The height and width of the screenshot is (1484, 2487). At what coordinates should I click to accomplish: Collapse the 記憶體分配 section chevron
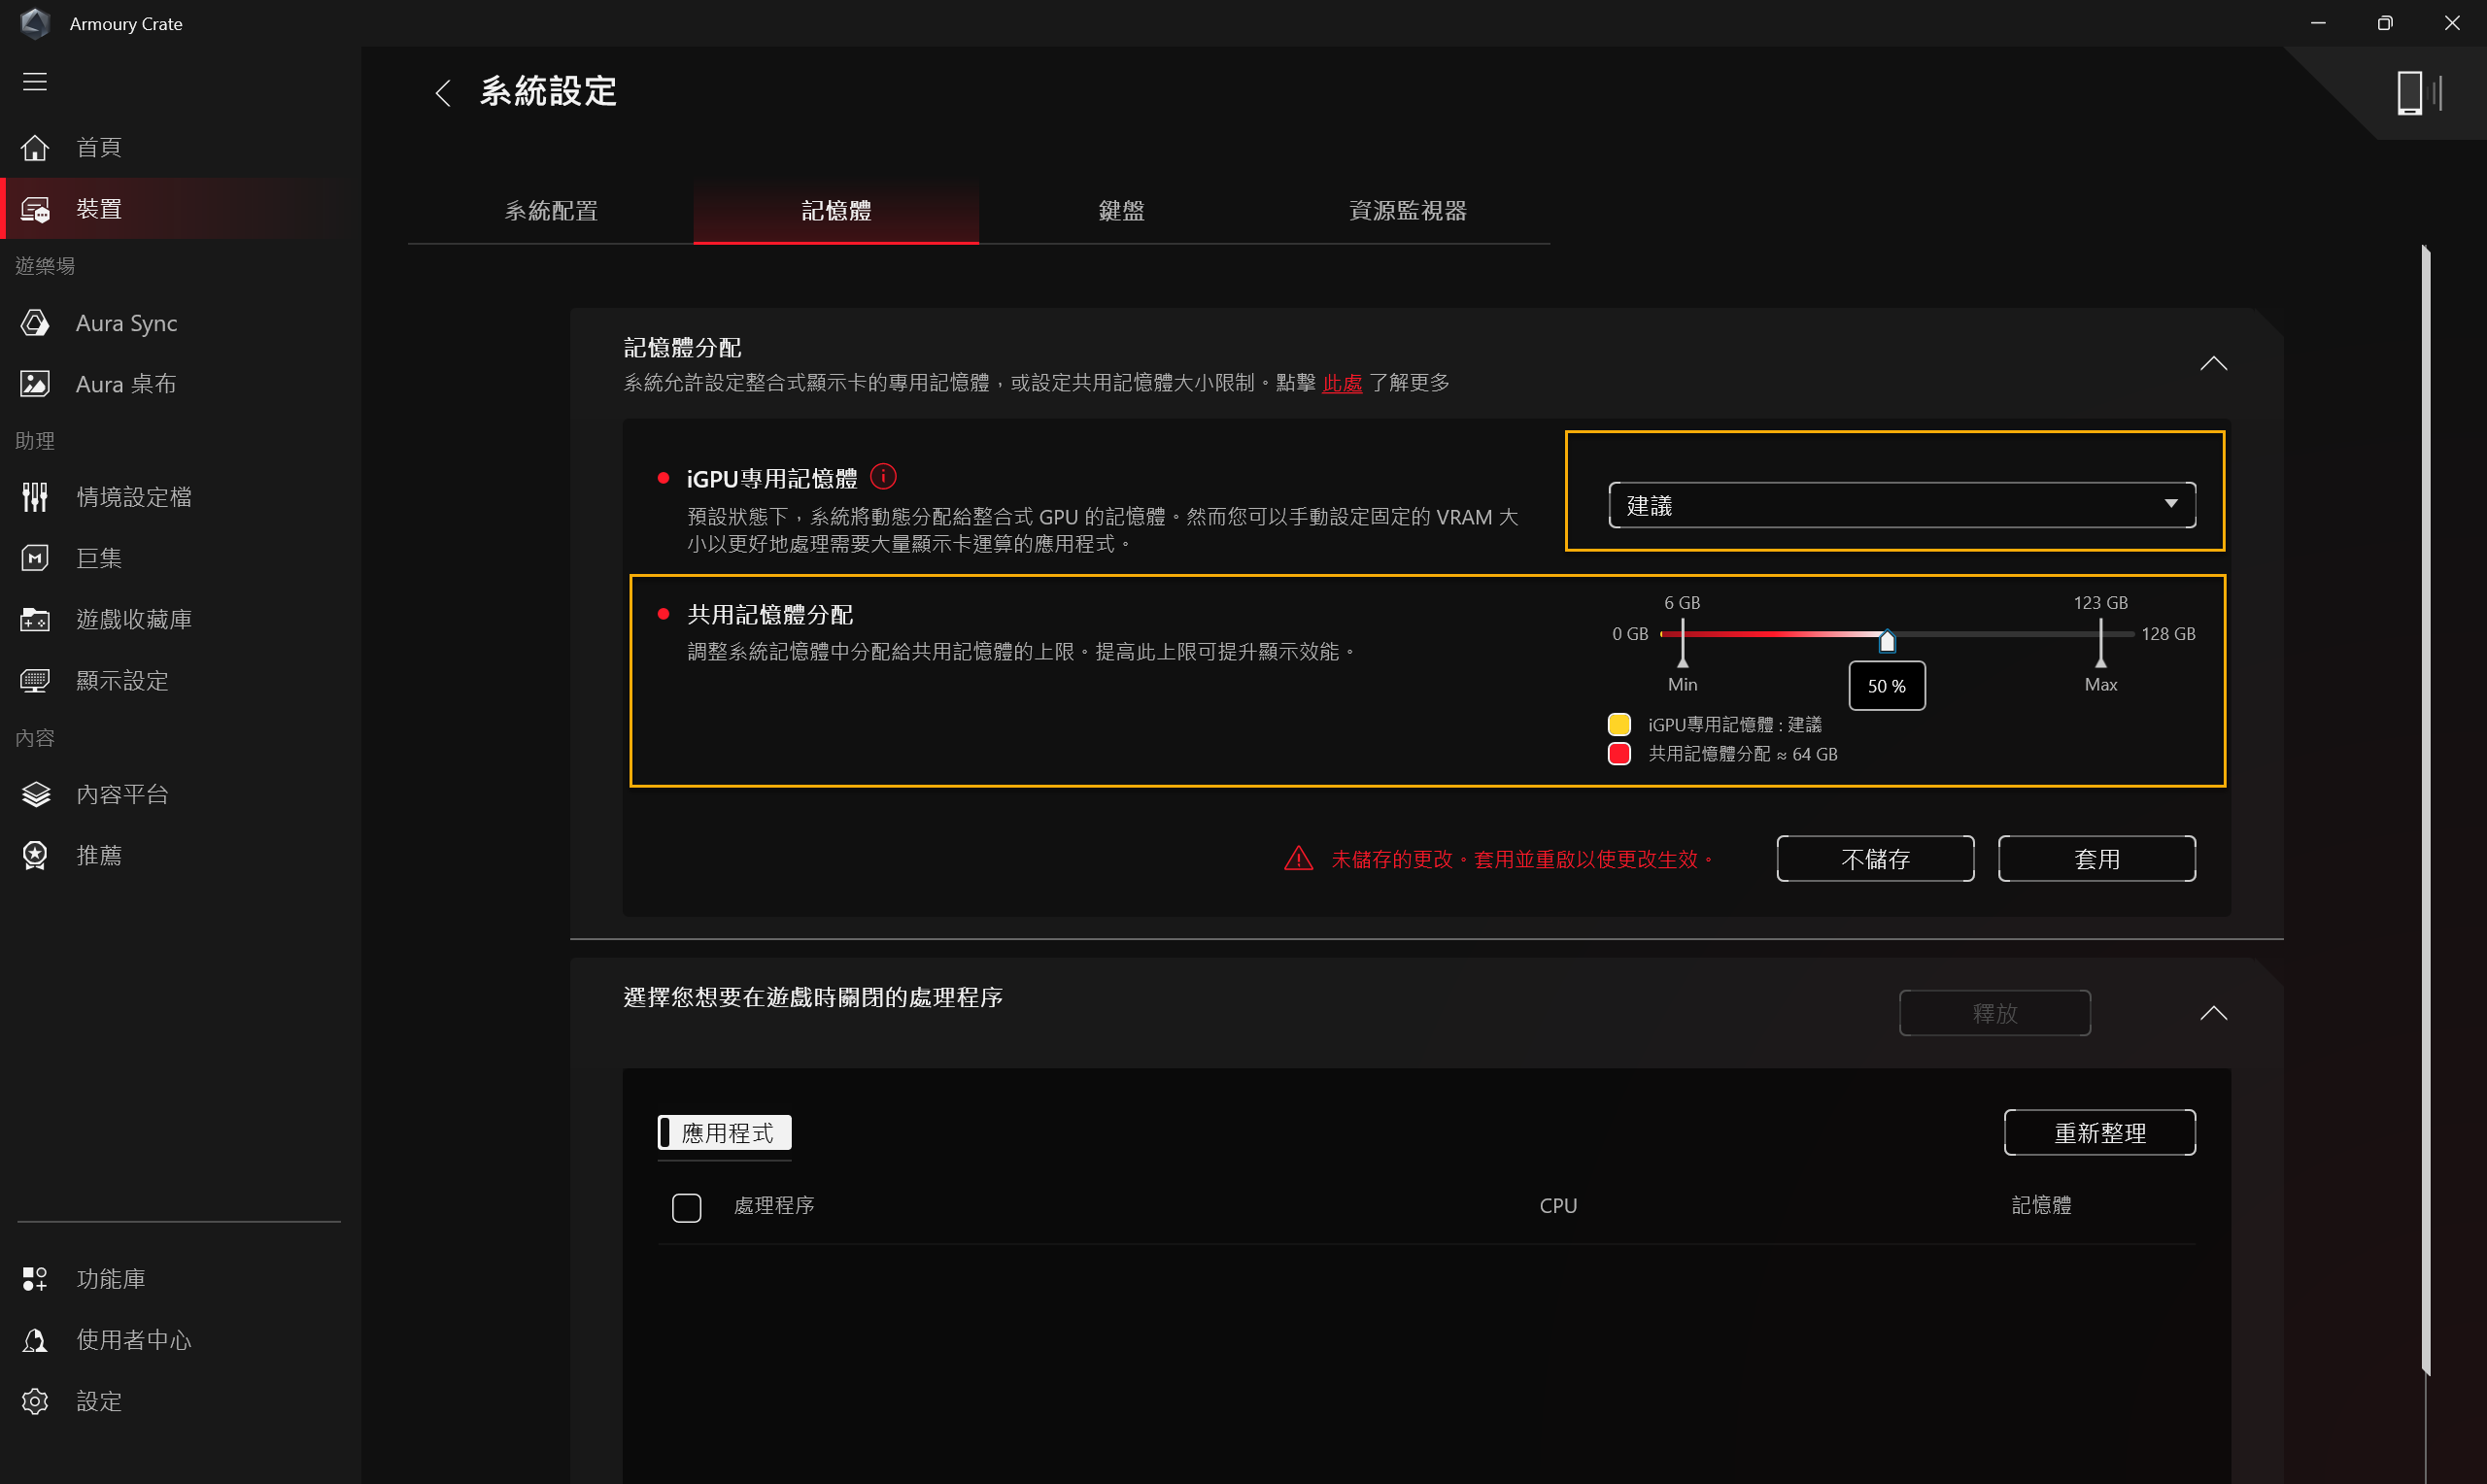[2213, 364]
